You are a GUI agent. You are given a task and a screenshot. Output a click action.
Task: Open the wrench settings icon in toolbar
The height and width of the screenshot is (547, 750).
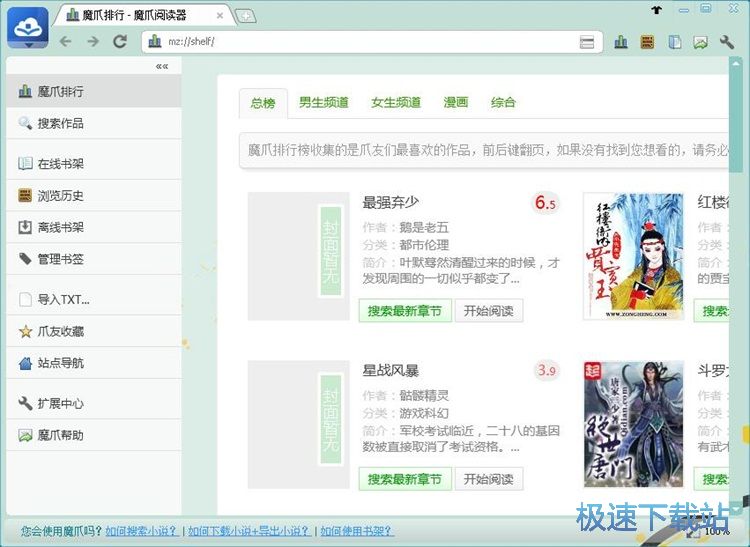click(727, 42)
